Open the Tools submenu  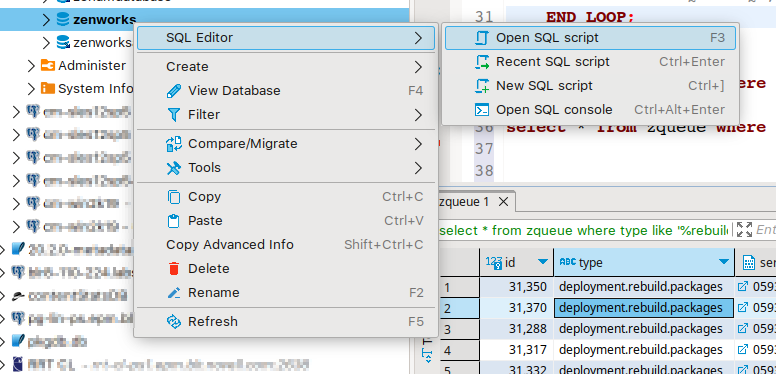286,168
